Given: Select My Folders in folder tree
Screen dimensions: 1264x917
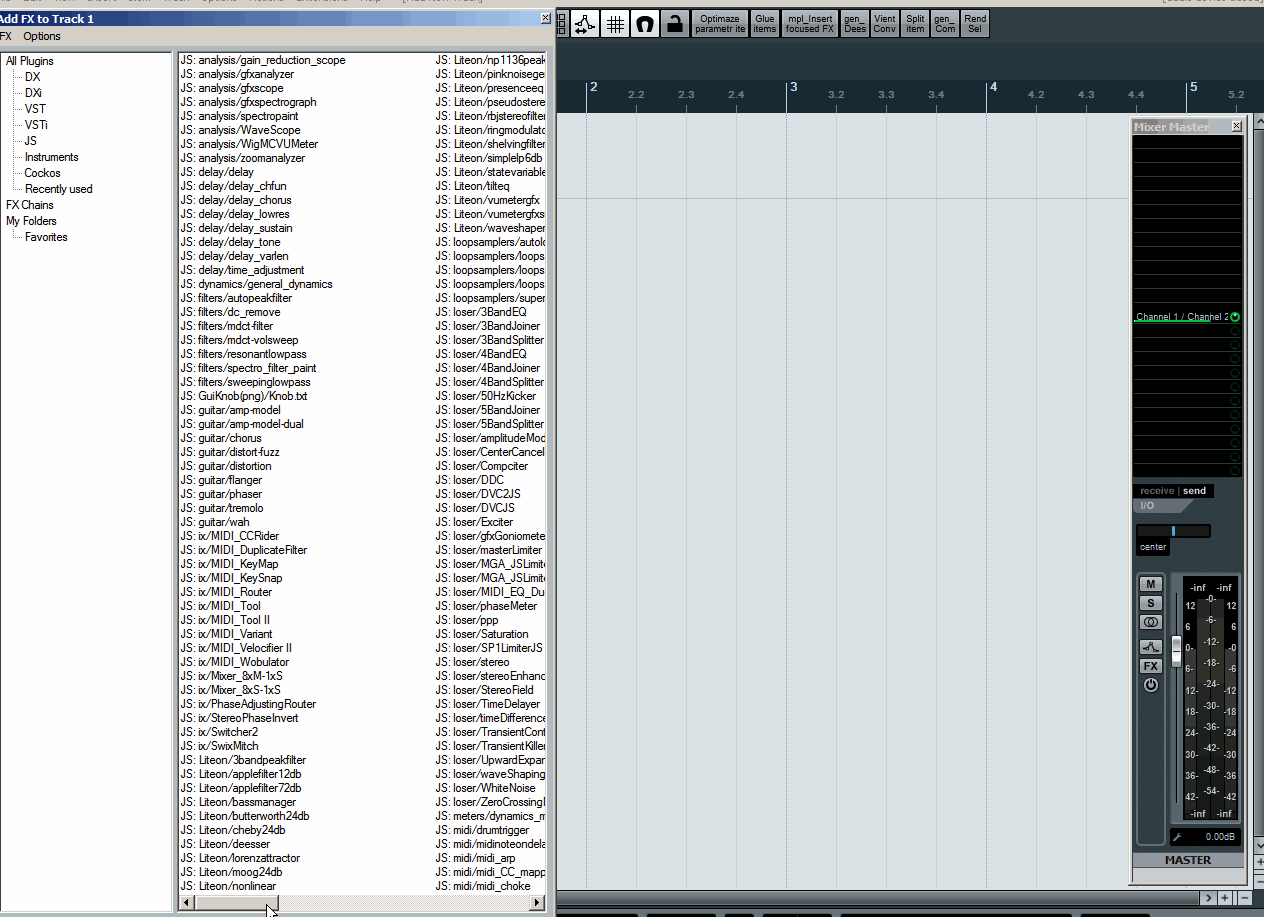Looking at the screenshot, I should tap(31, 221).
